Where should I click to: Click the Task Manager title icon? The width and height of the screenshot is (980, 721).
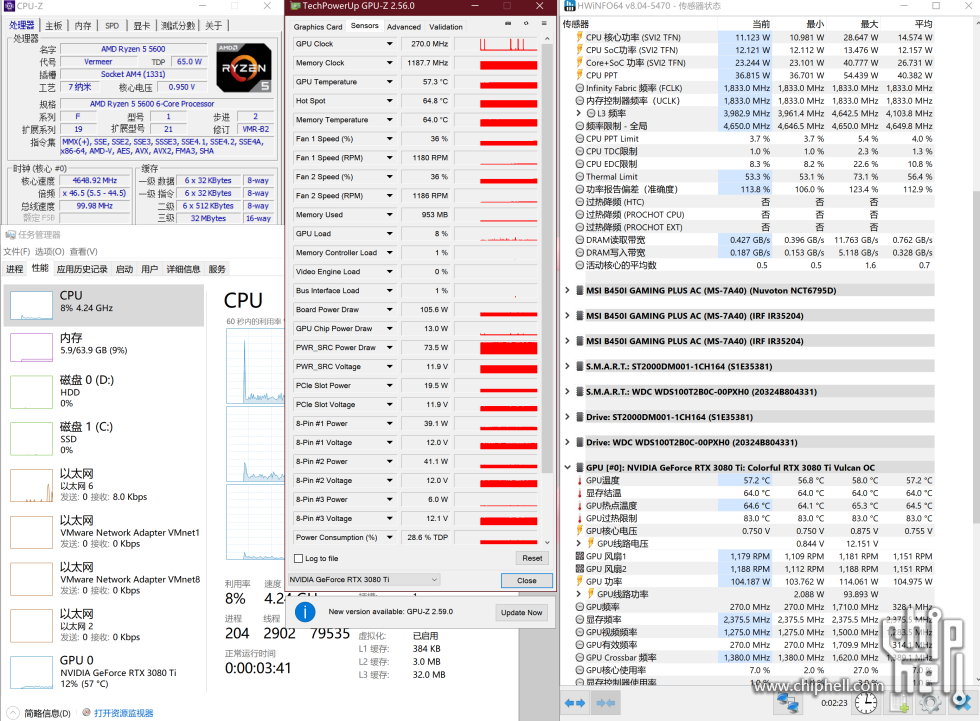pos(10,235)
